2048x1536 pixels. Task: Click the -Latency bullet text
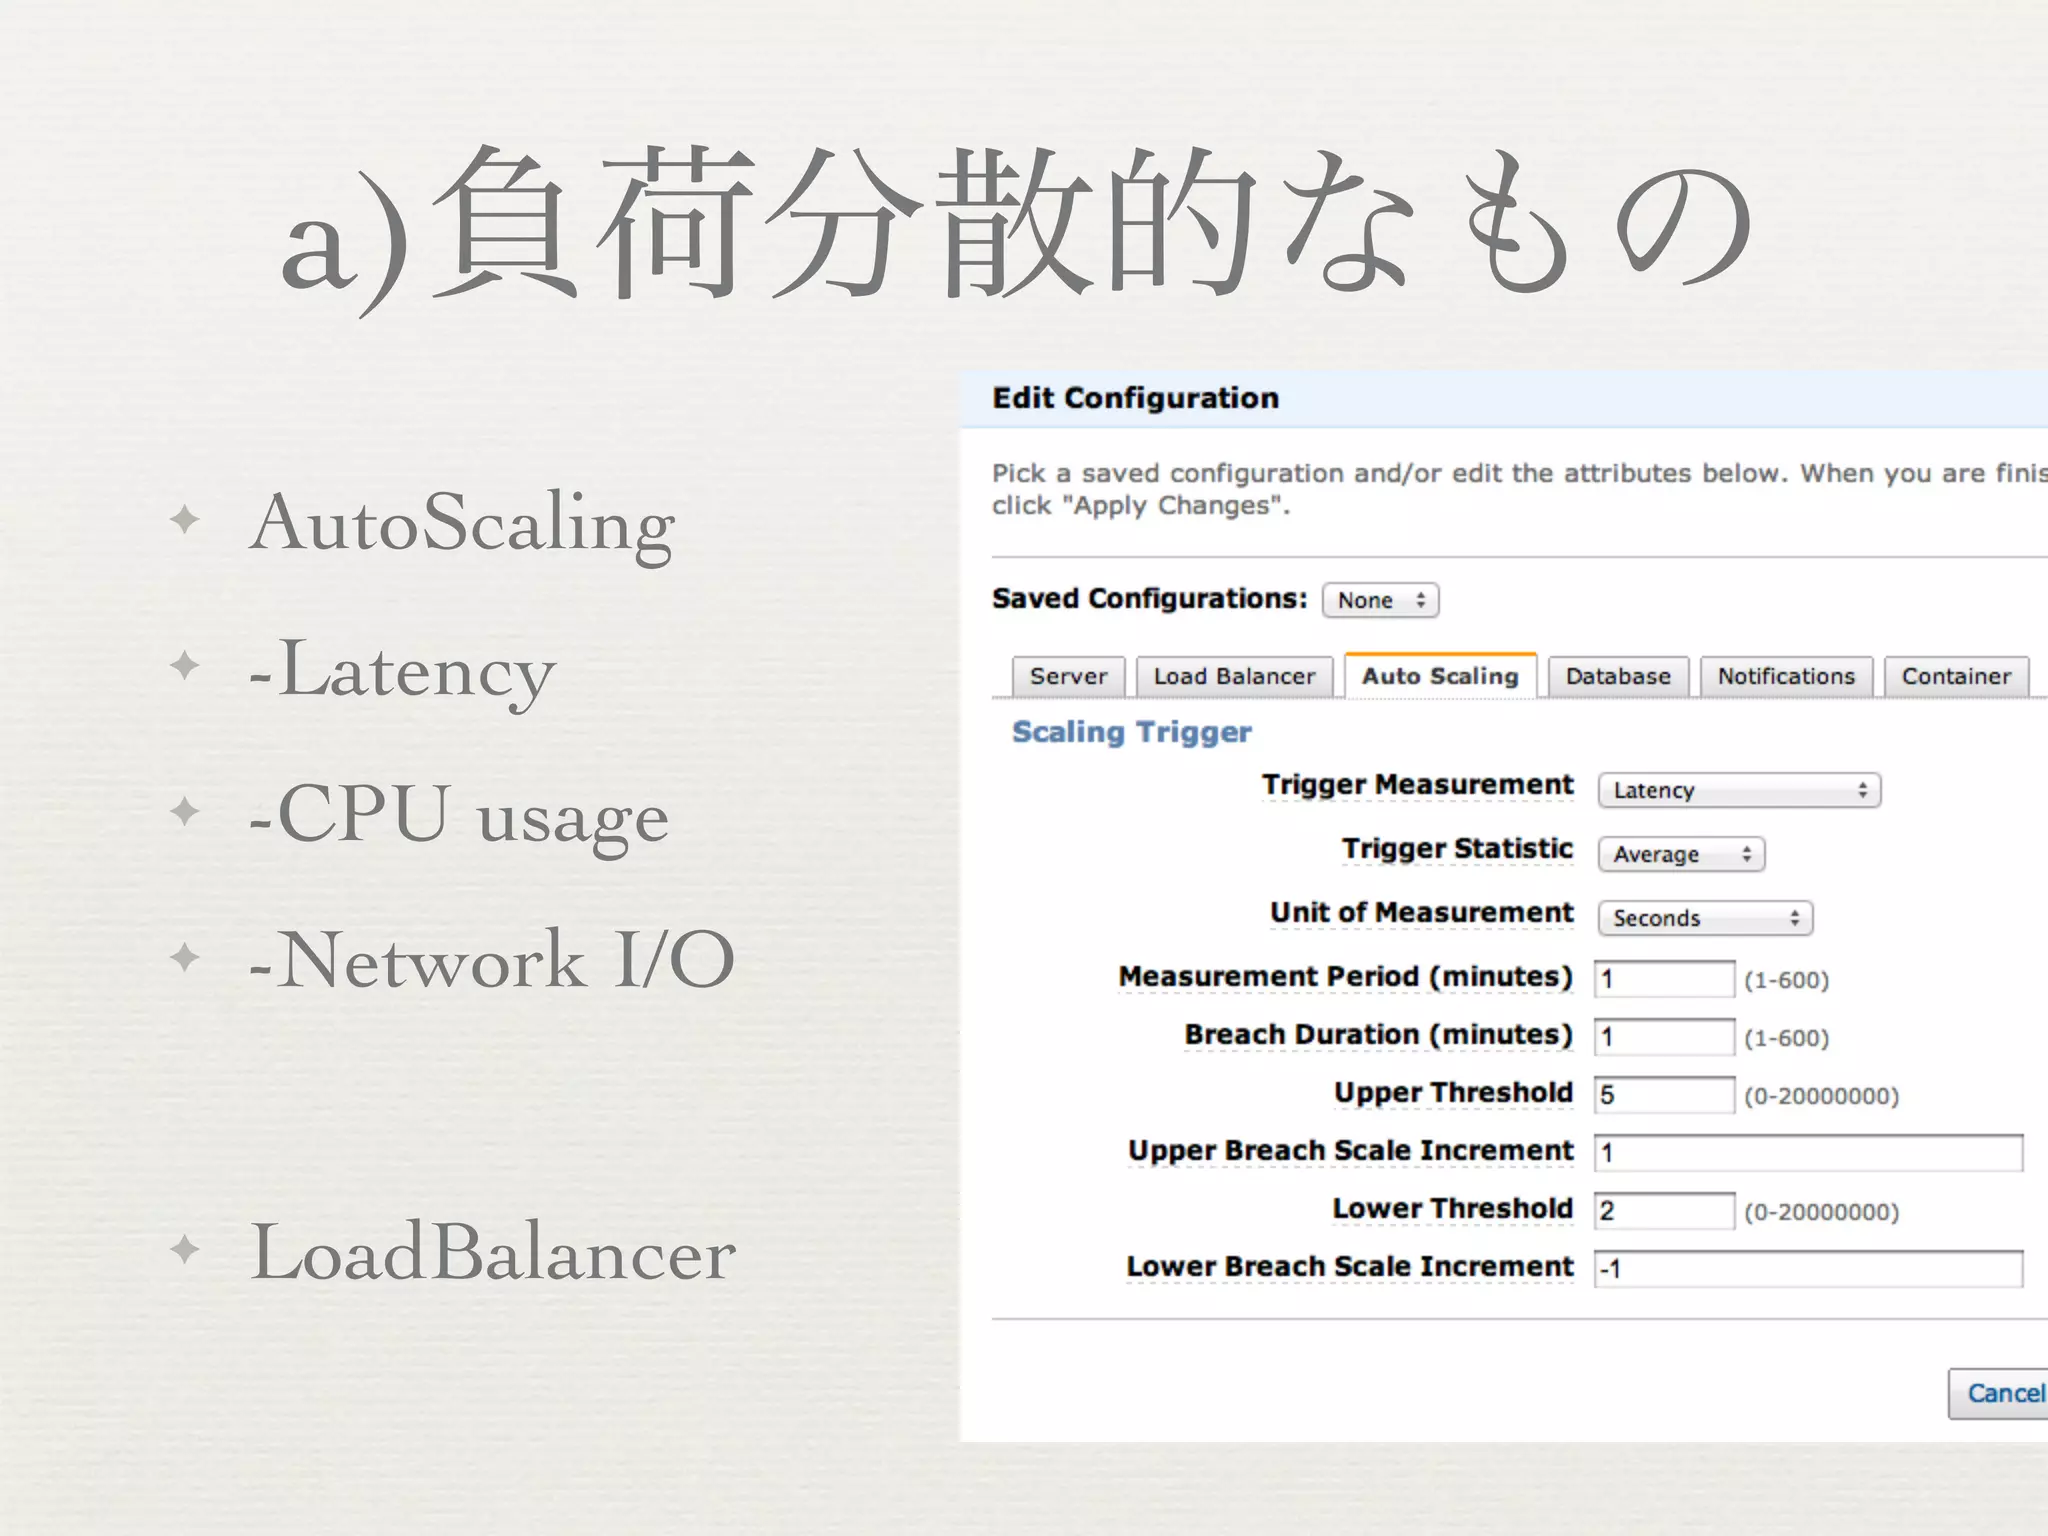coord(401,672)
